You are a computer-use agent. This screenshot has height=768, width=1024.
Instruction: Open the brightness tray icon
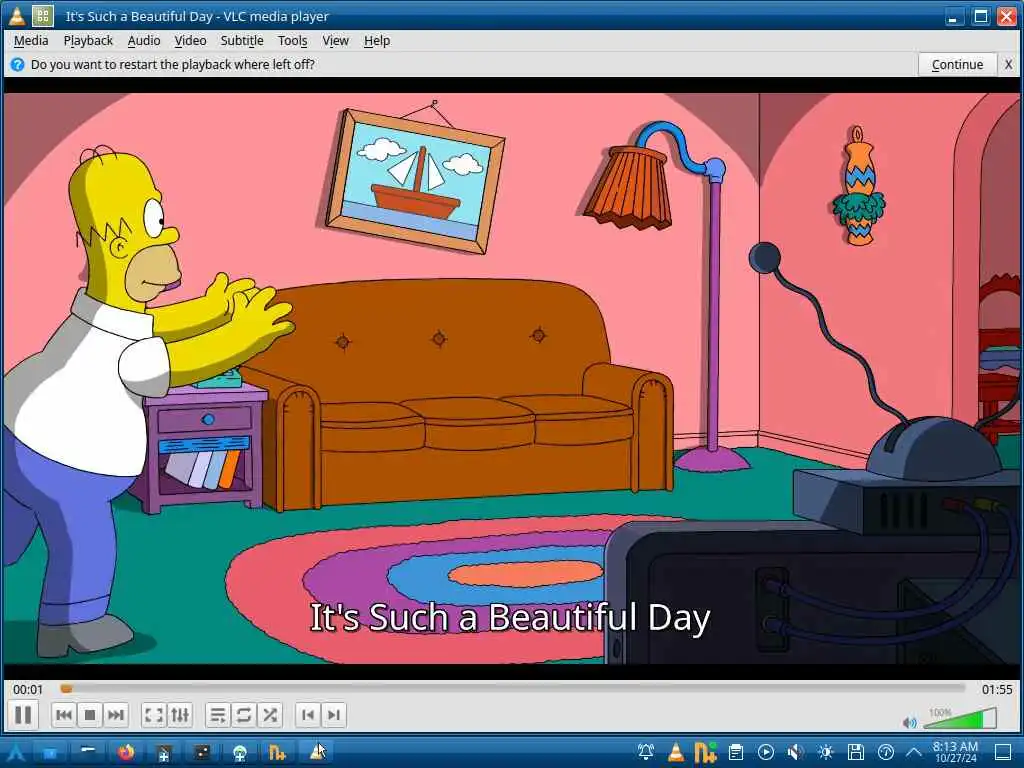[825, 752]
